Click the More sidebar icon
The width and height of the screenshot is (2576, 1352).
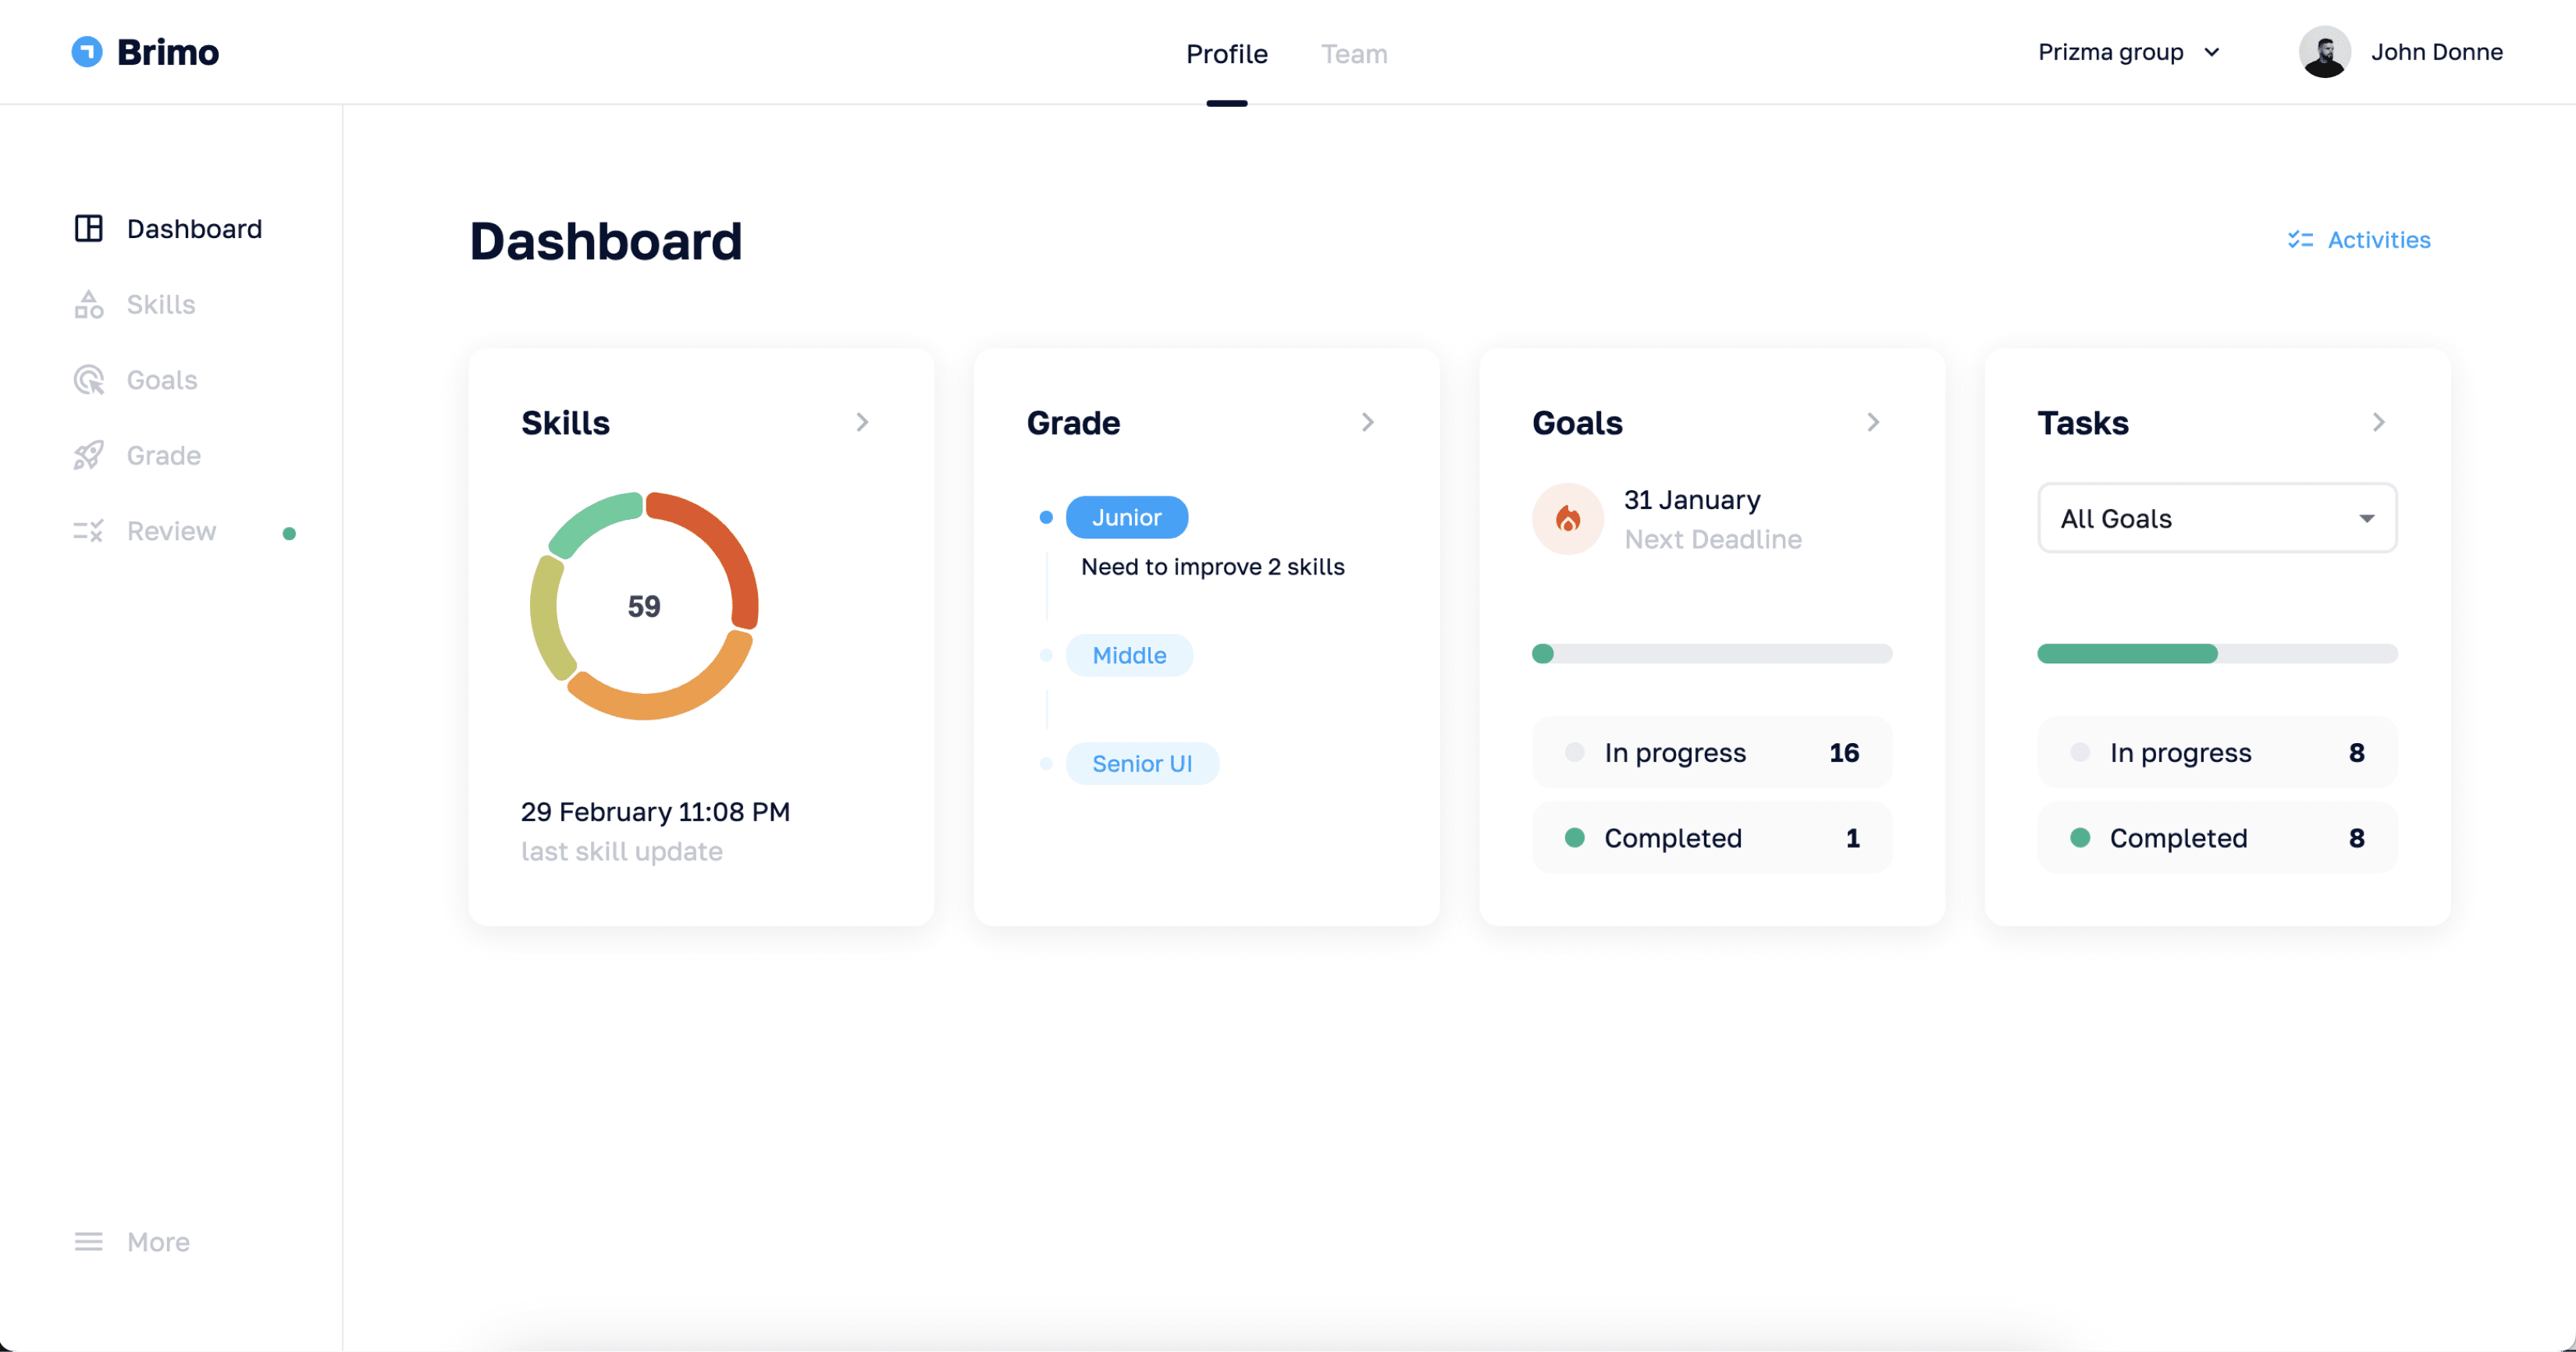pyautogui.click(x=87, y=1241)
